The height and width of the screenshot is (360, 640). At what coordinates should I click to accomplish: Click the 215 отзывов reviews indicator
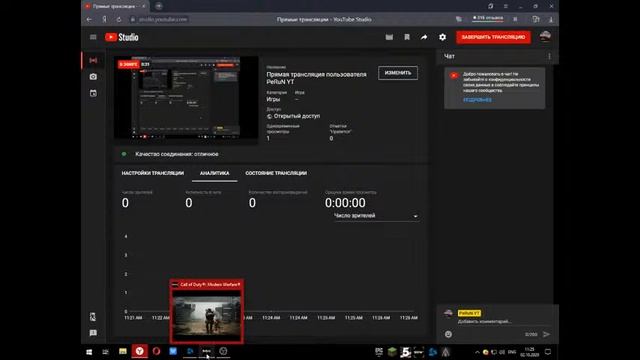[x=488, y=18]
